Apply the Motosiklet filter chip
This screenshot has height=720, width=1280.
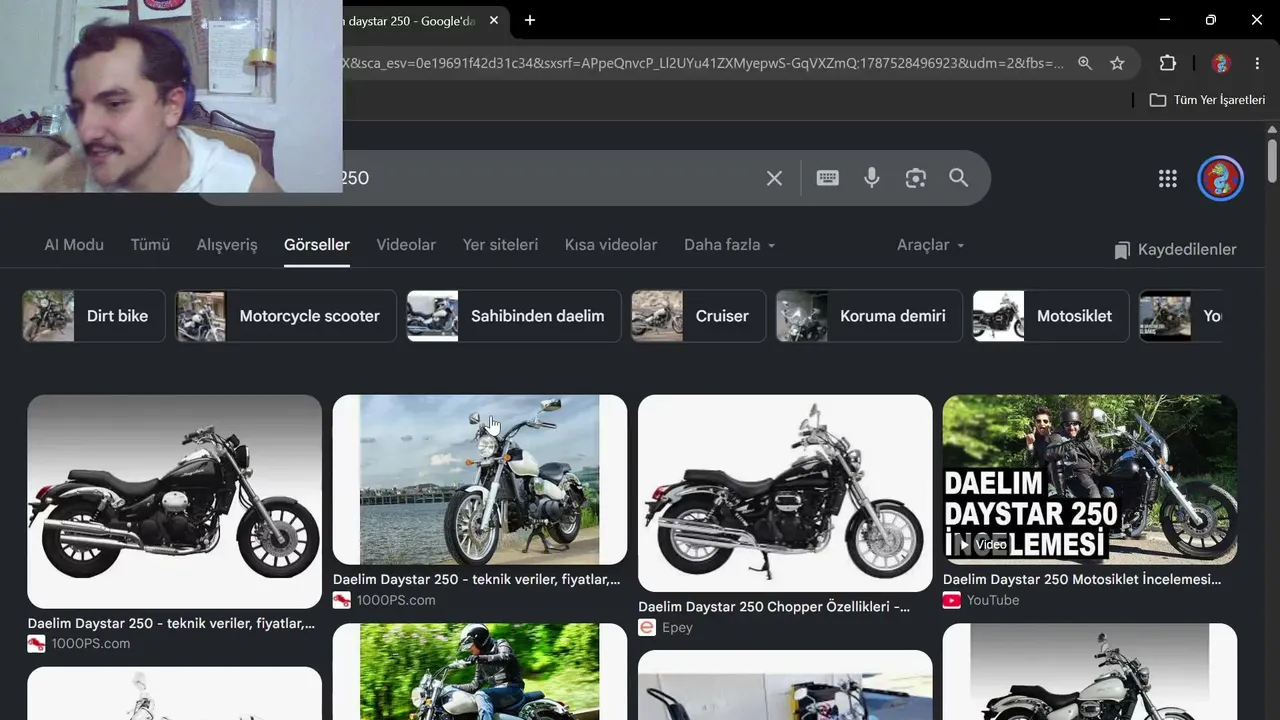[1051, 316]
